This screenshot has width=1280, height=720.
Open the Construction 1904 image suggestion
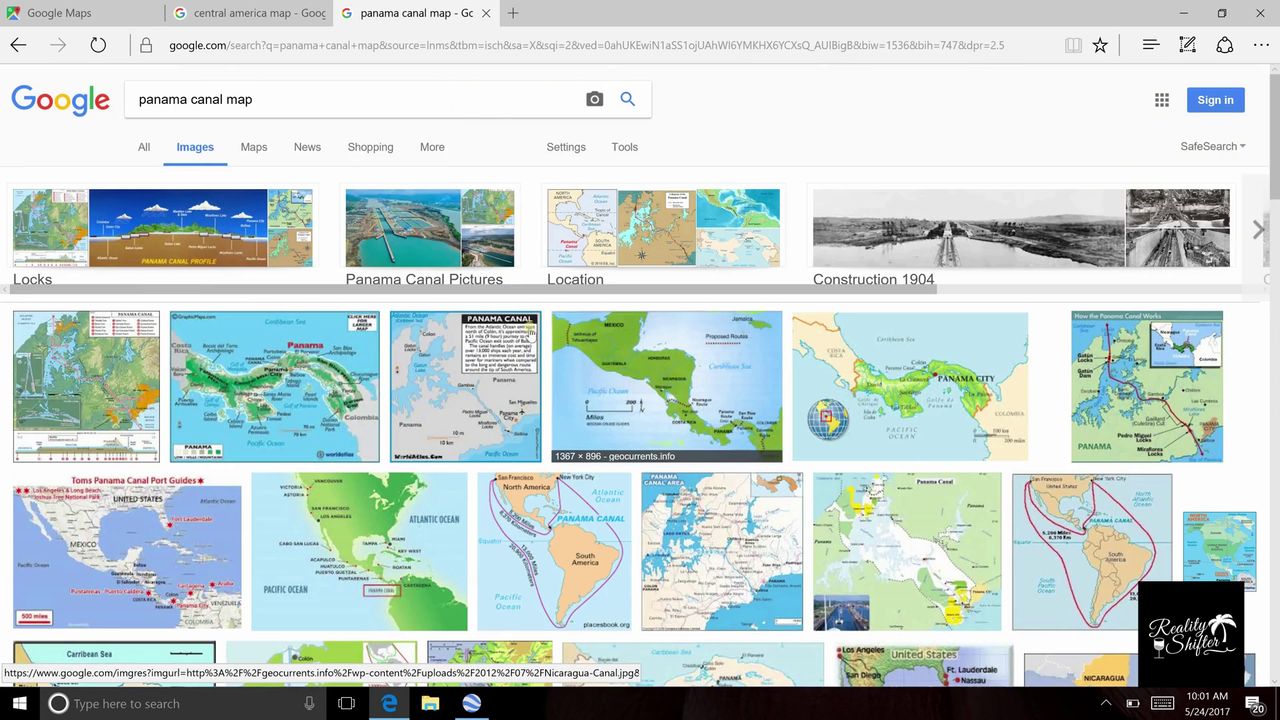pyautogui.click(x=1020, y=236)
